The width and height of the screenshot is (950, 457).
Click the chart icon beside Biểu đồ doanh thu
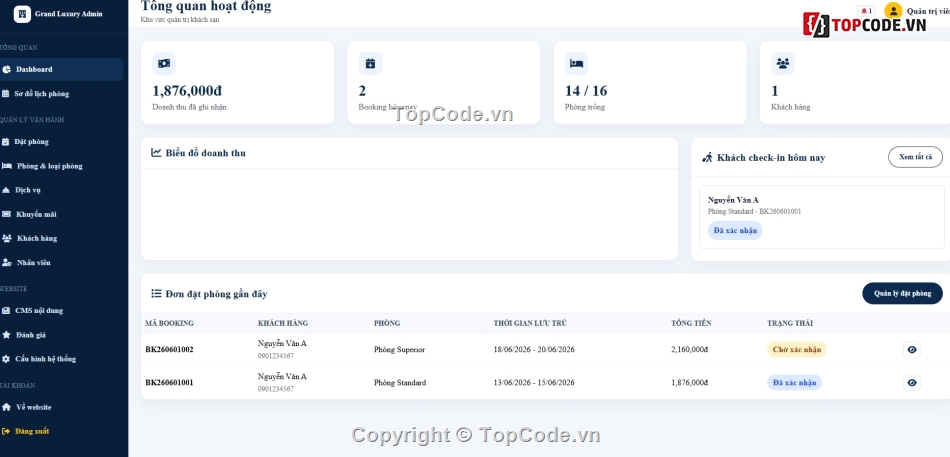(156, 153)
